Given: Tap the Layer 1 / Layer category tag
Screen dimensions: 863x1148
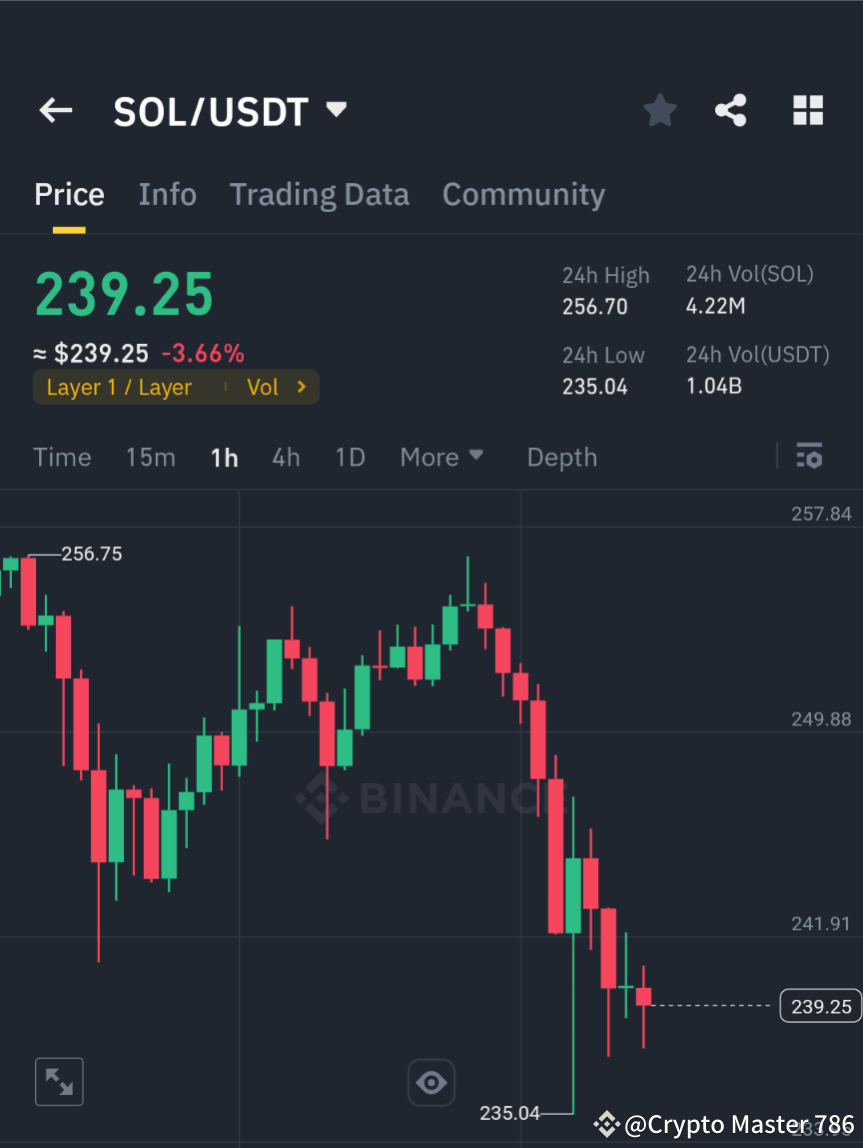Looking at the screenshot, I should (119, 387).
